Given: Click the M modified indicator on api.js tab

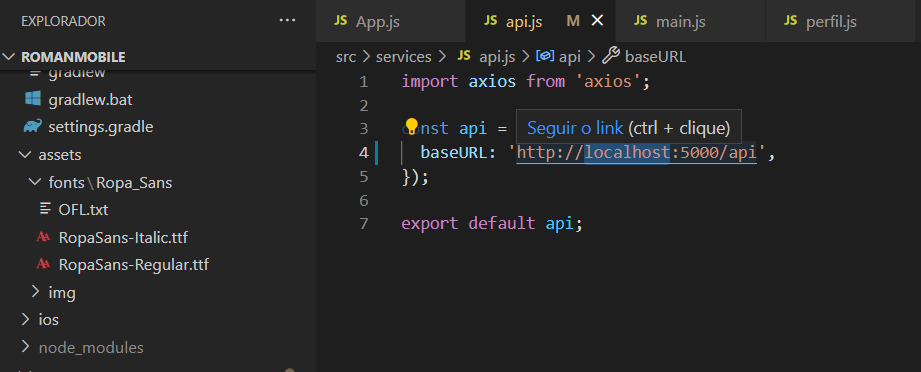Looking at the screenshot, I should click(573, 21).
